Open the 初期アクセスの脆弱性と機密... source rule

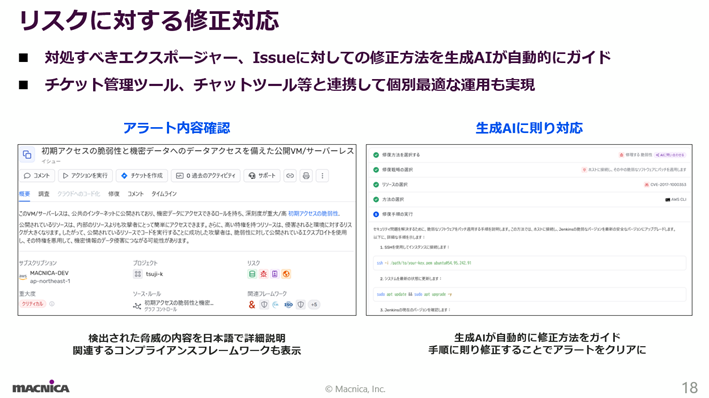[179, 303]
